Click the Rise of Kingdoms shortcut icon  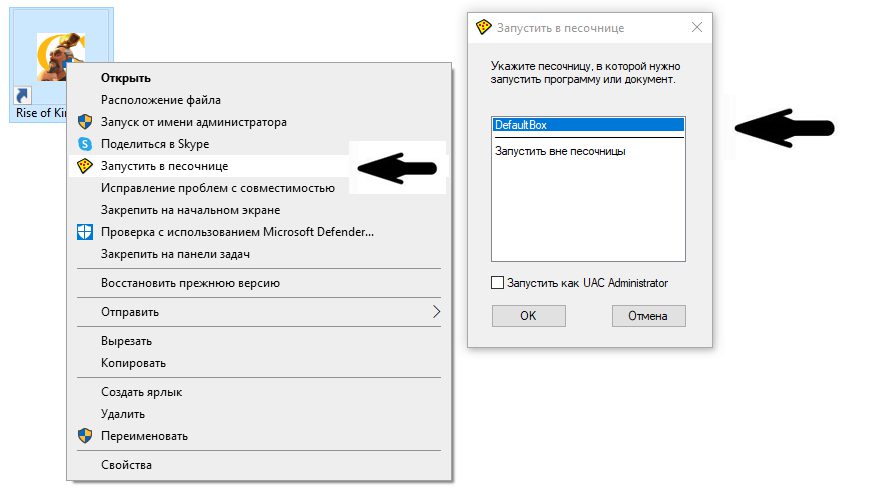coord(61,56)
